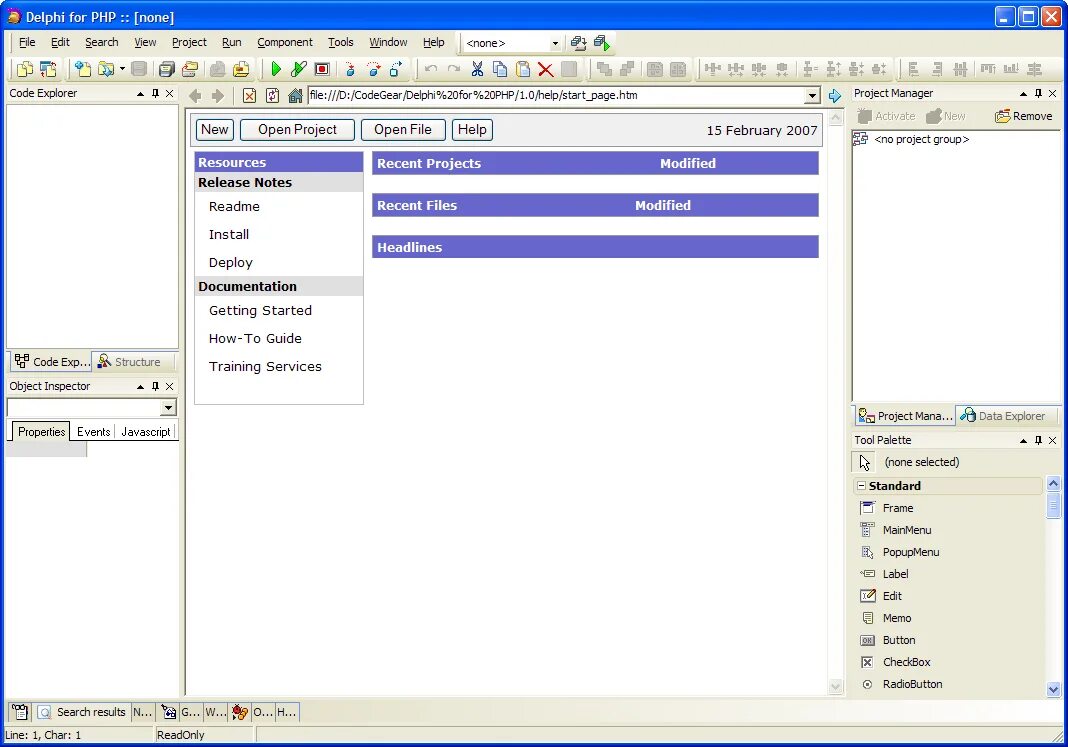
Task: Click the browser Stop loading icon
Action: 249,96
